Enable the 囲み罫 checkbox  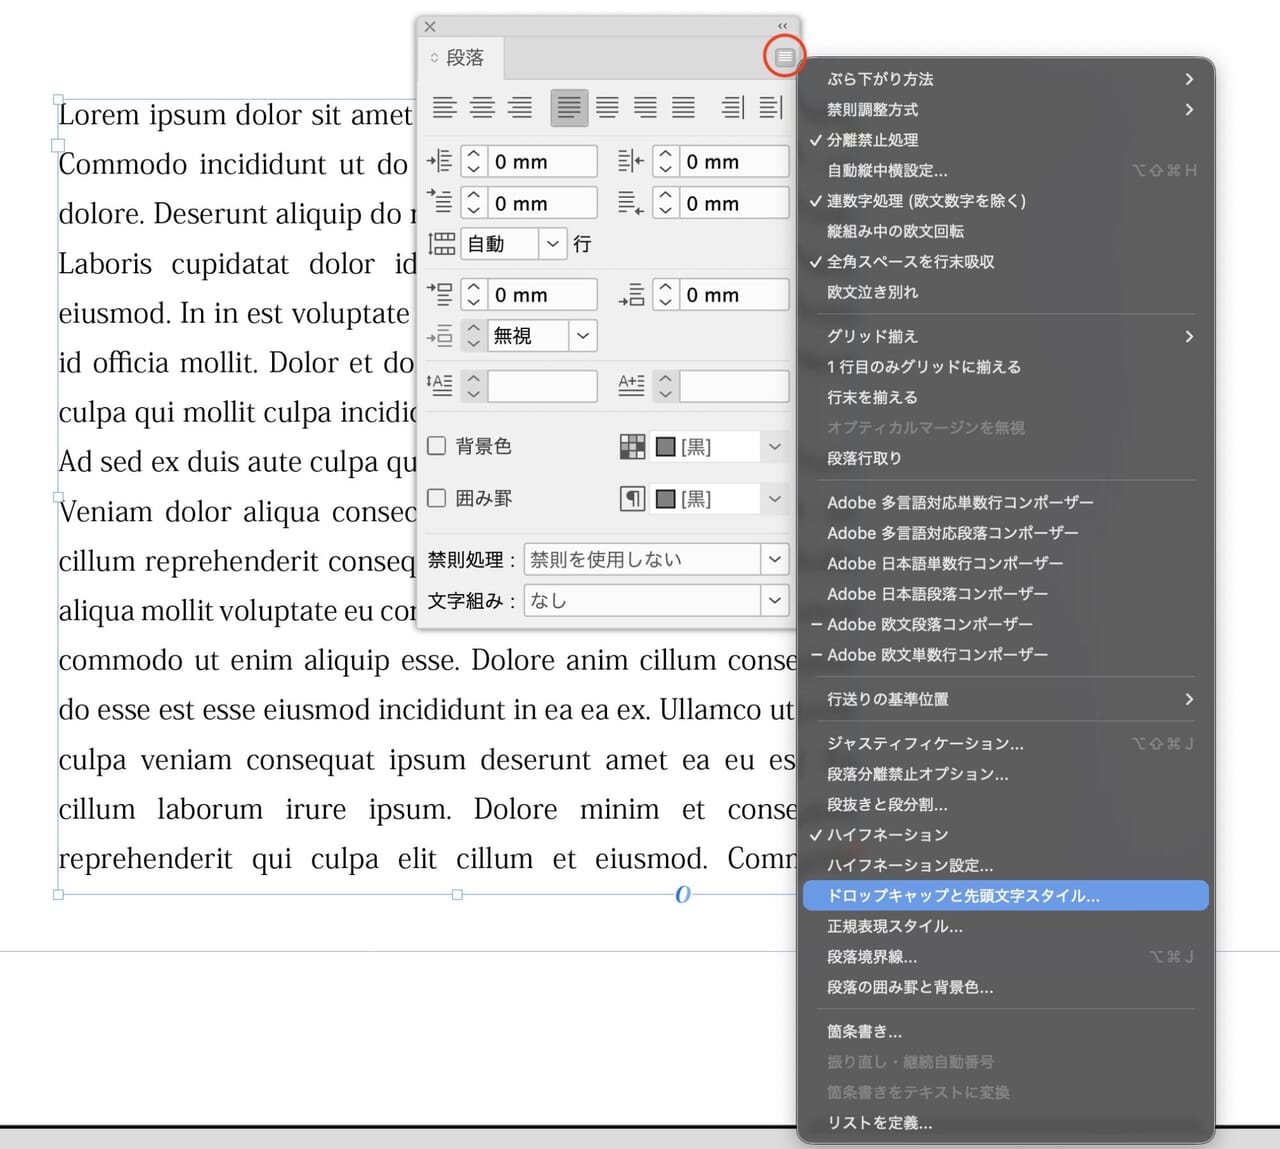point(437,498)
